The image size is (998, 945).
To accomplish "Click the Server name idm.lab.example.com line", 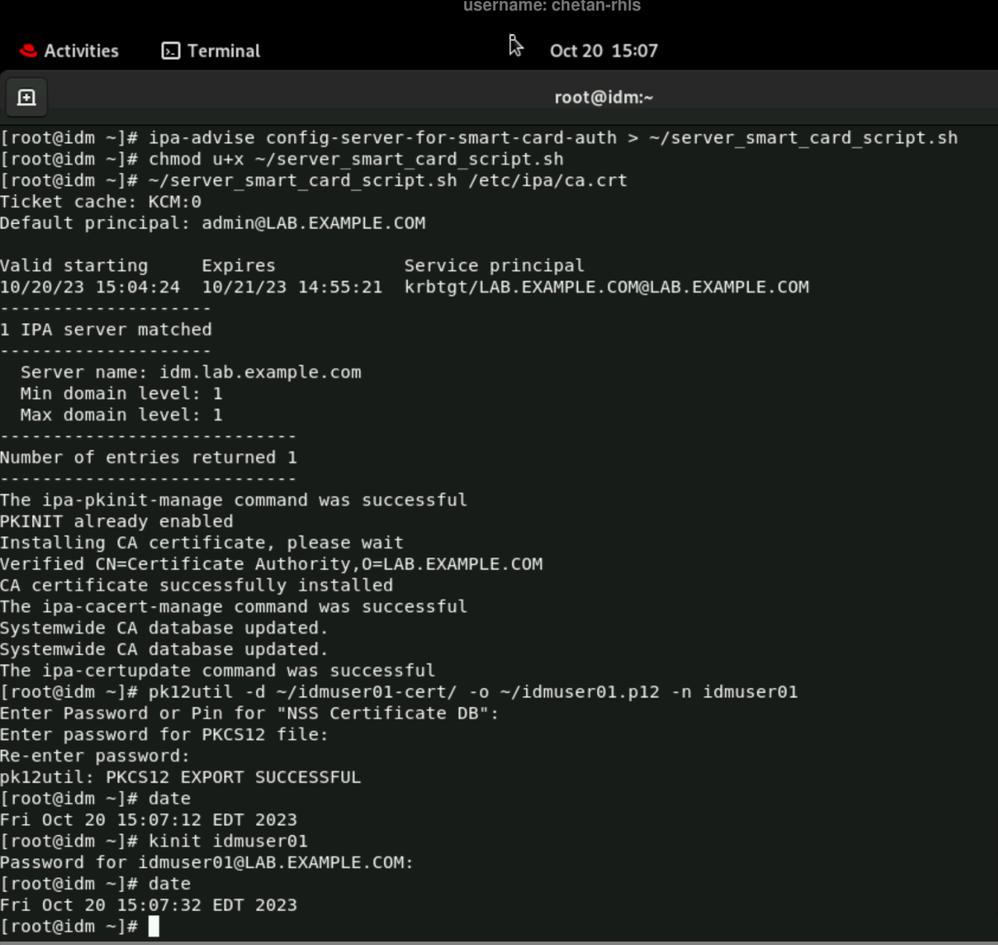I will (x=190, y=372).
